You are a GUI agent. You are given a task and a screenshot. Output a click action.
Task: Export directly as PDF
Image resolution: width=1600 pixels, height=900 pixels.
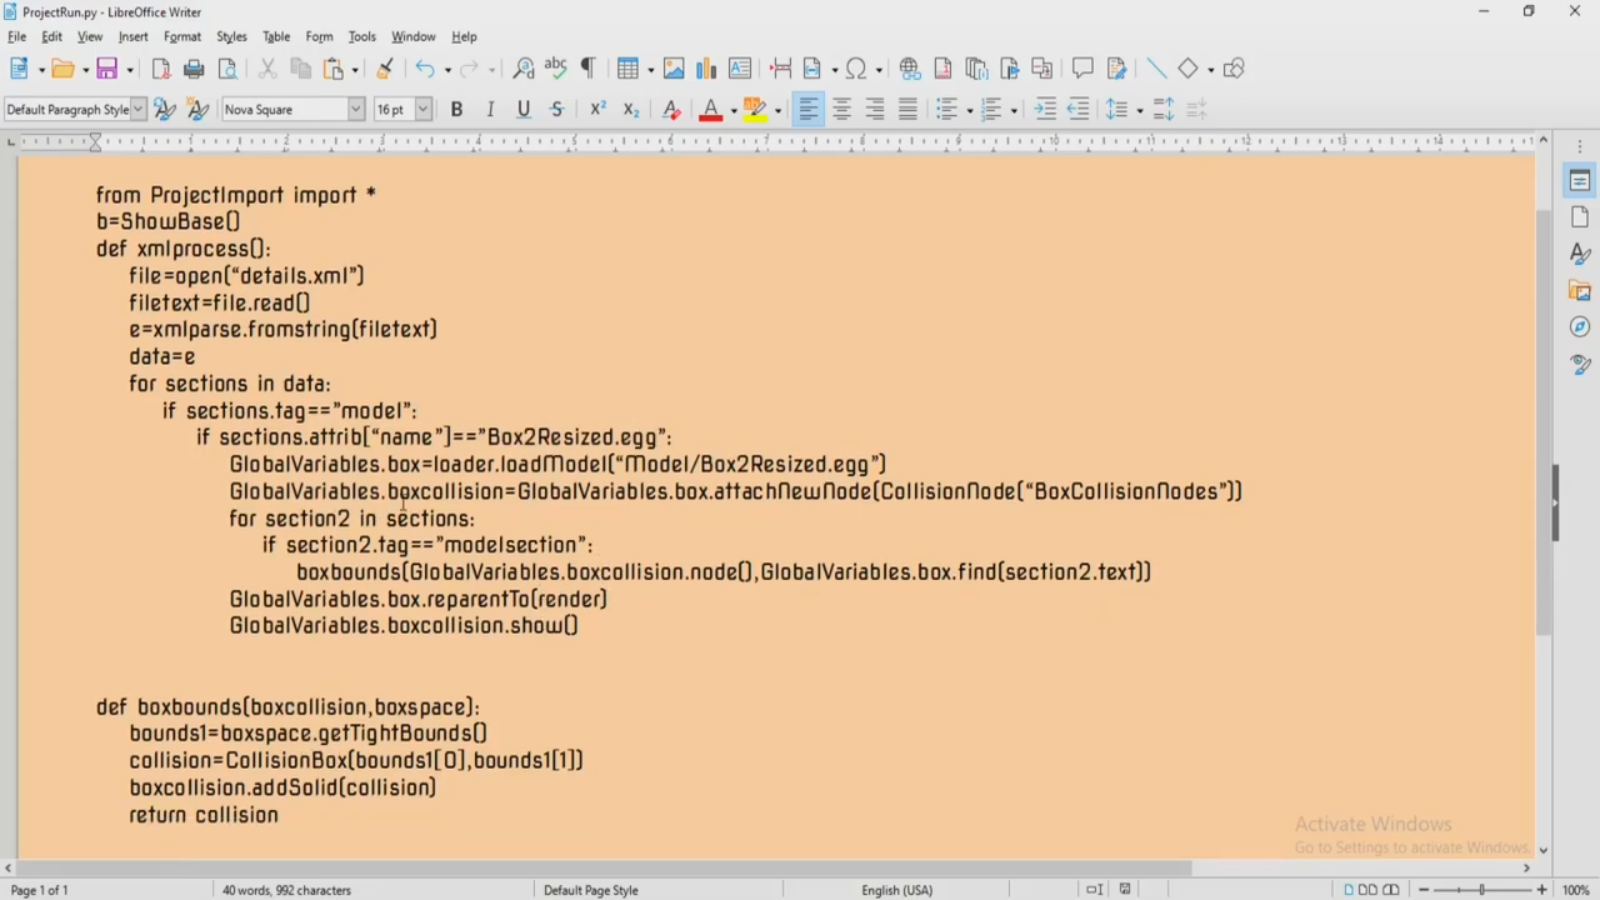(x=161, y=68)
